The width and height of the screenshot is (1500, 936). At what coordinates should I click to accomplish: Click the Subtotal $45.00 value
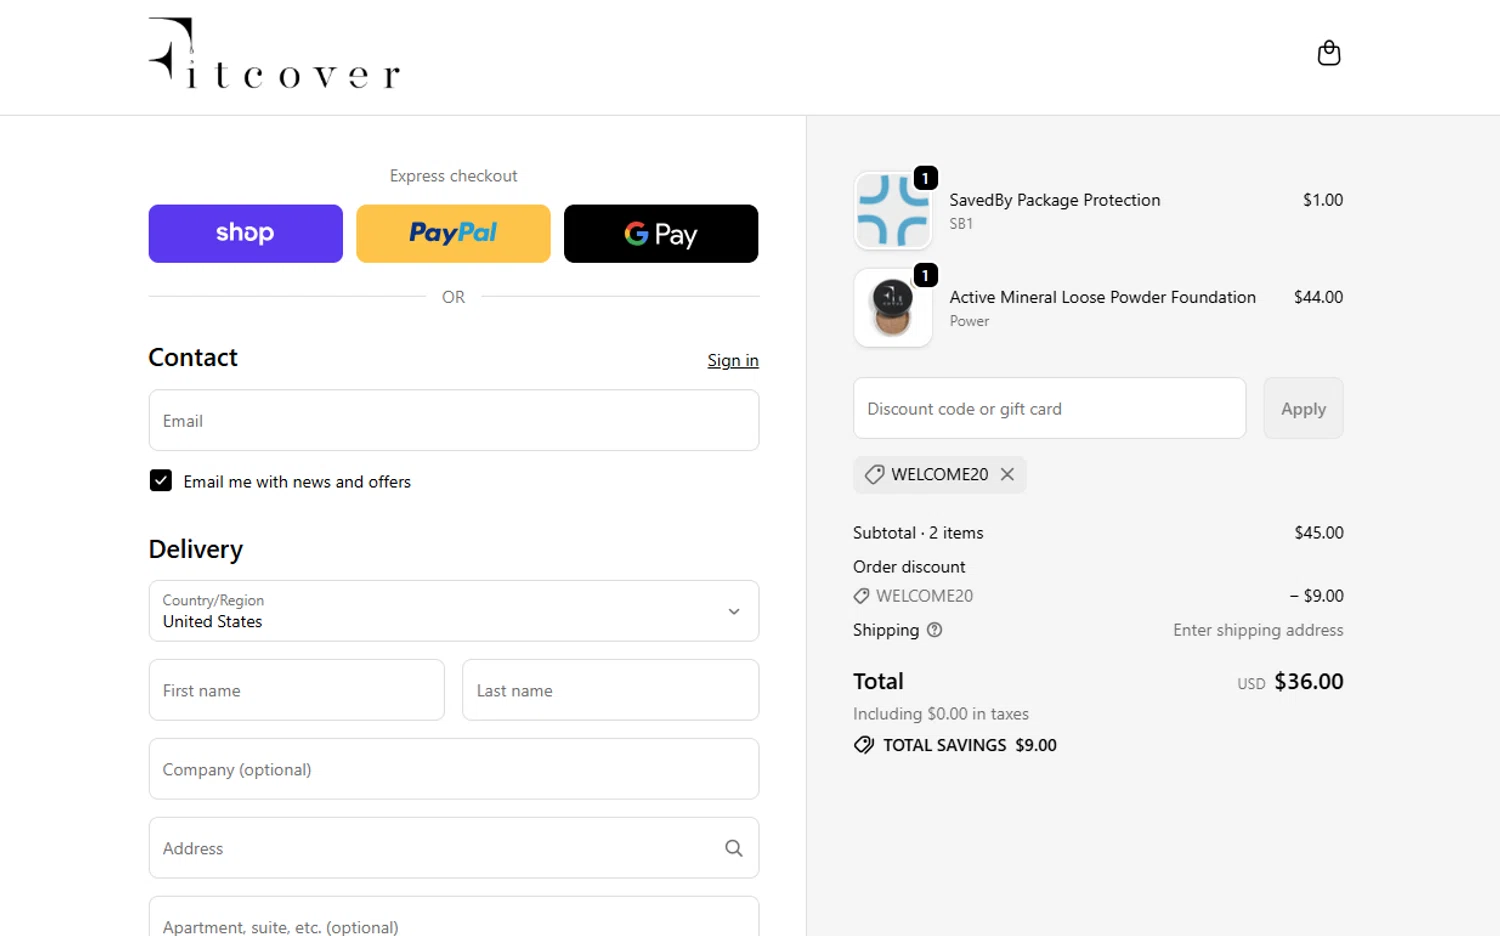click(x=1318, y=533)
